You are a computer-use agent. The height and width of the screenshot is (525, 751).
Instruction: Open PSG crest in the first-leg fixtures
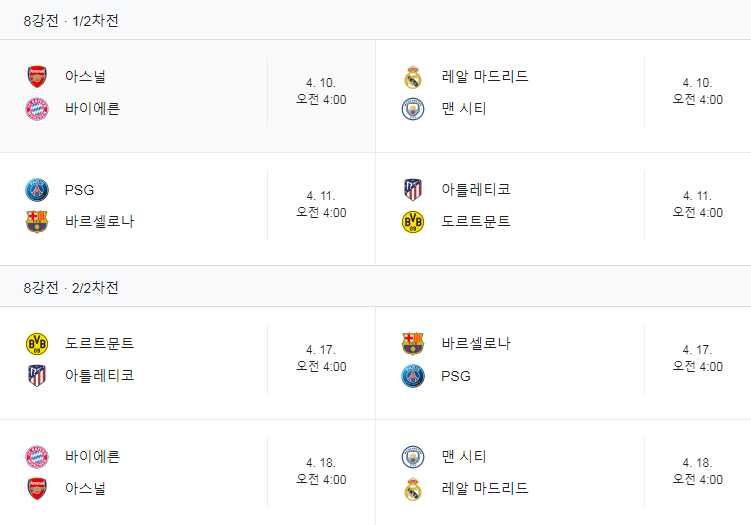pyautogui.click(x=37, y=189)
